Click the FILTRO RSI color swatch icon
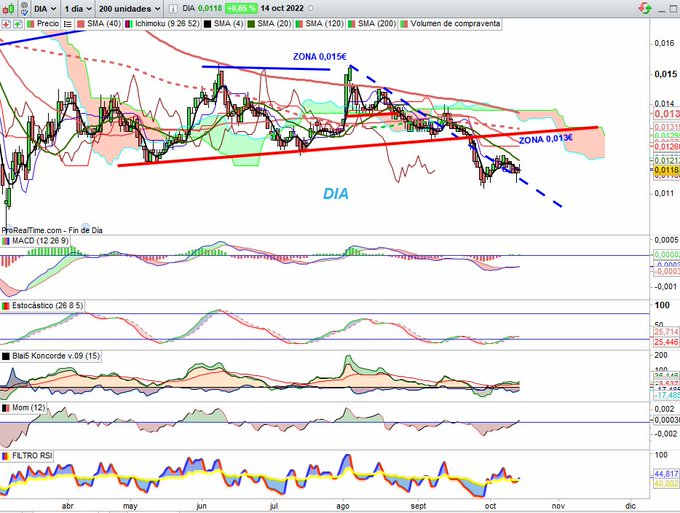The height and width of the screenshot is (513, 680). (6, 456)
